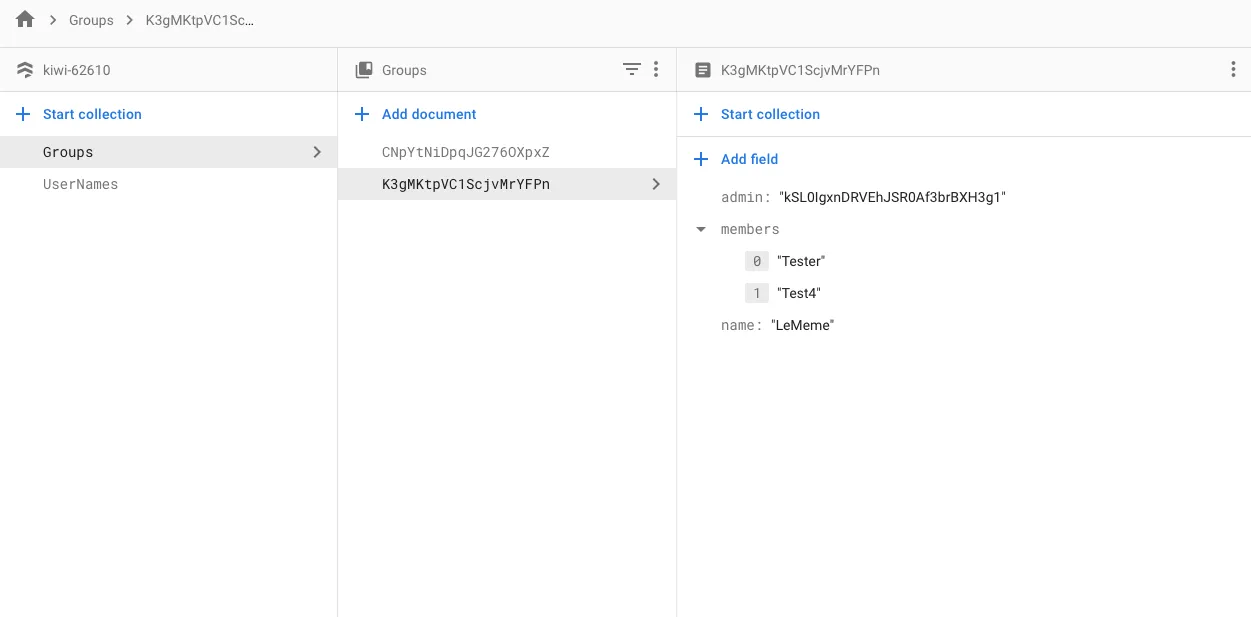Screen dimensions: 1251x617
Task: Open document CNpYtNiDpqJG276OXpxZ
Action: pyautogui.click(x=466, y=152)
